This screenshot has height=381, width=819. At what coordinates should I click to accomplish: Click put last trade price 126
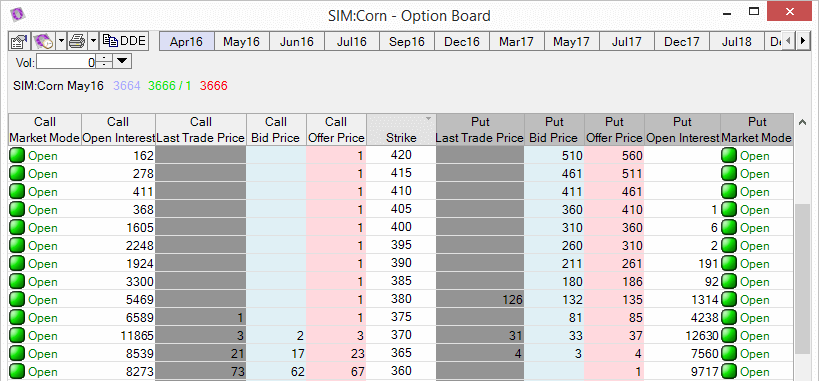pos(480,299)
